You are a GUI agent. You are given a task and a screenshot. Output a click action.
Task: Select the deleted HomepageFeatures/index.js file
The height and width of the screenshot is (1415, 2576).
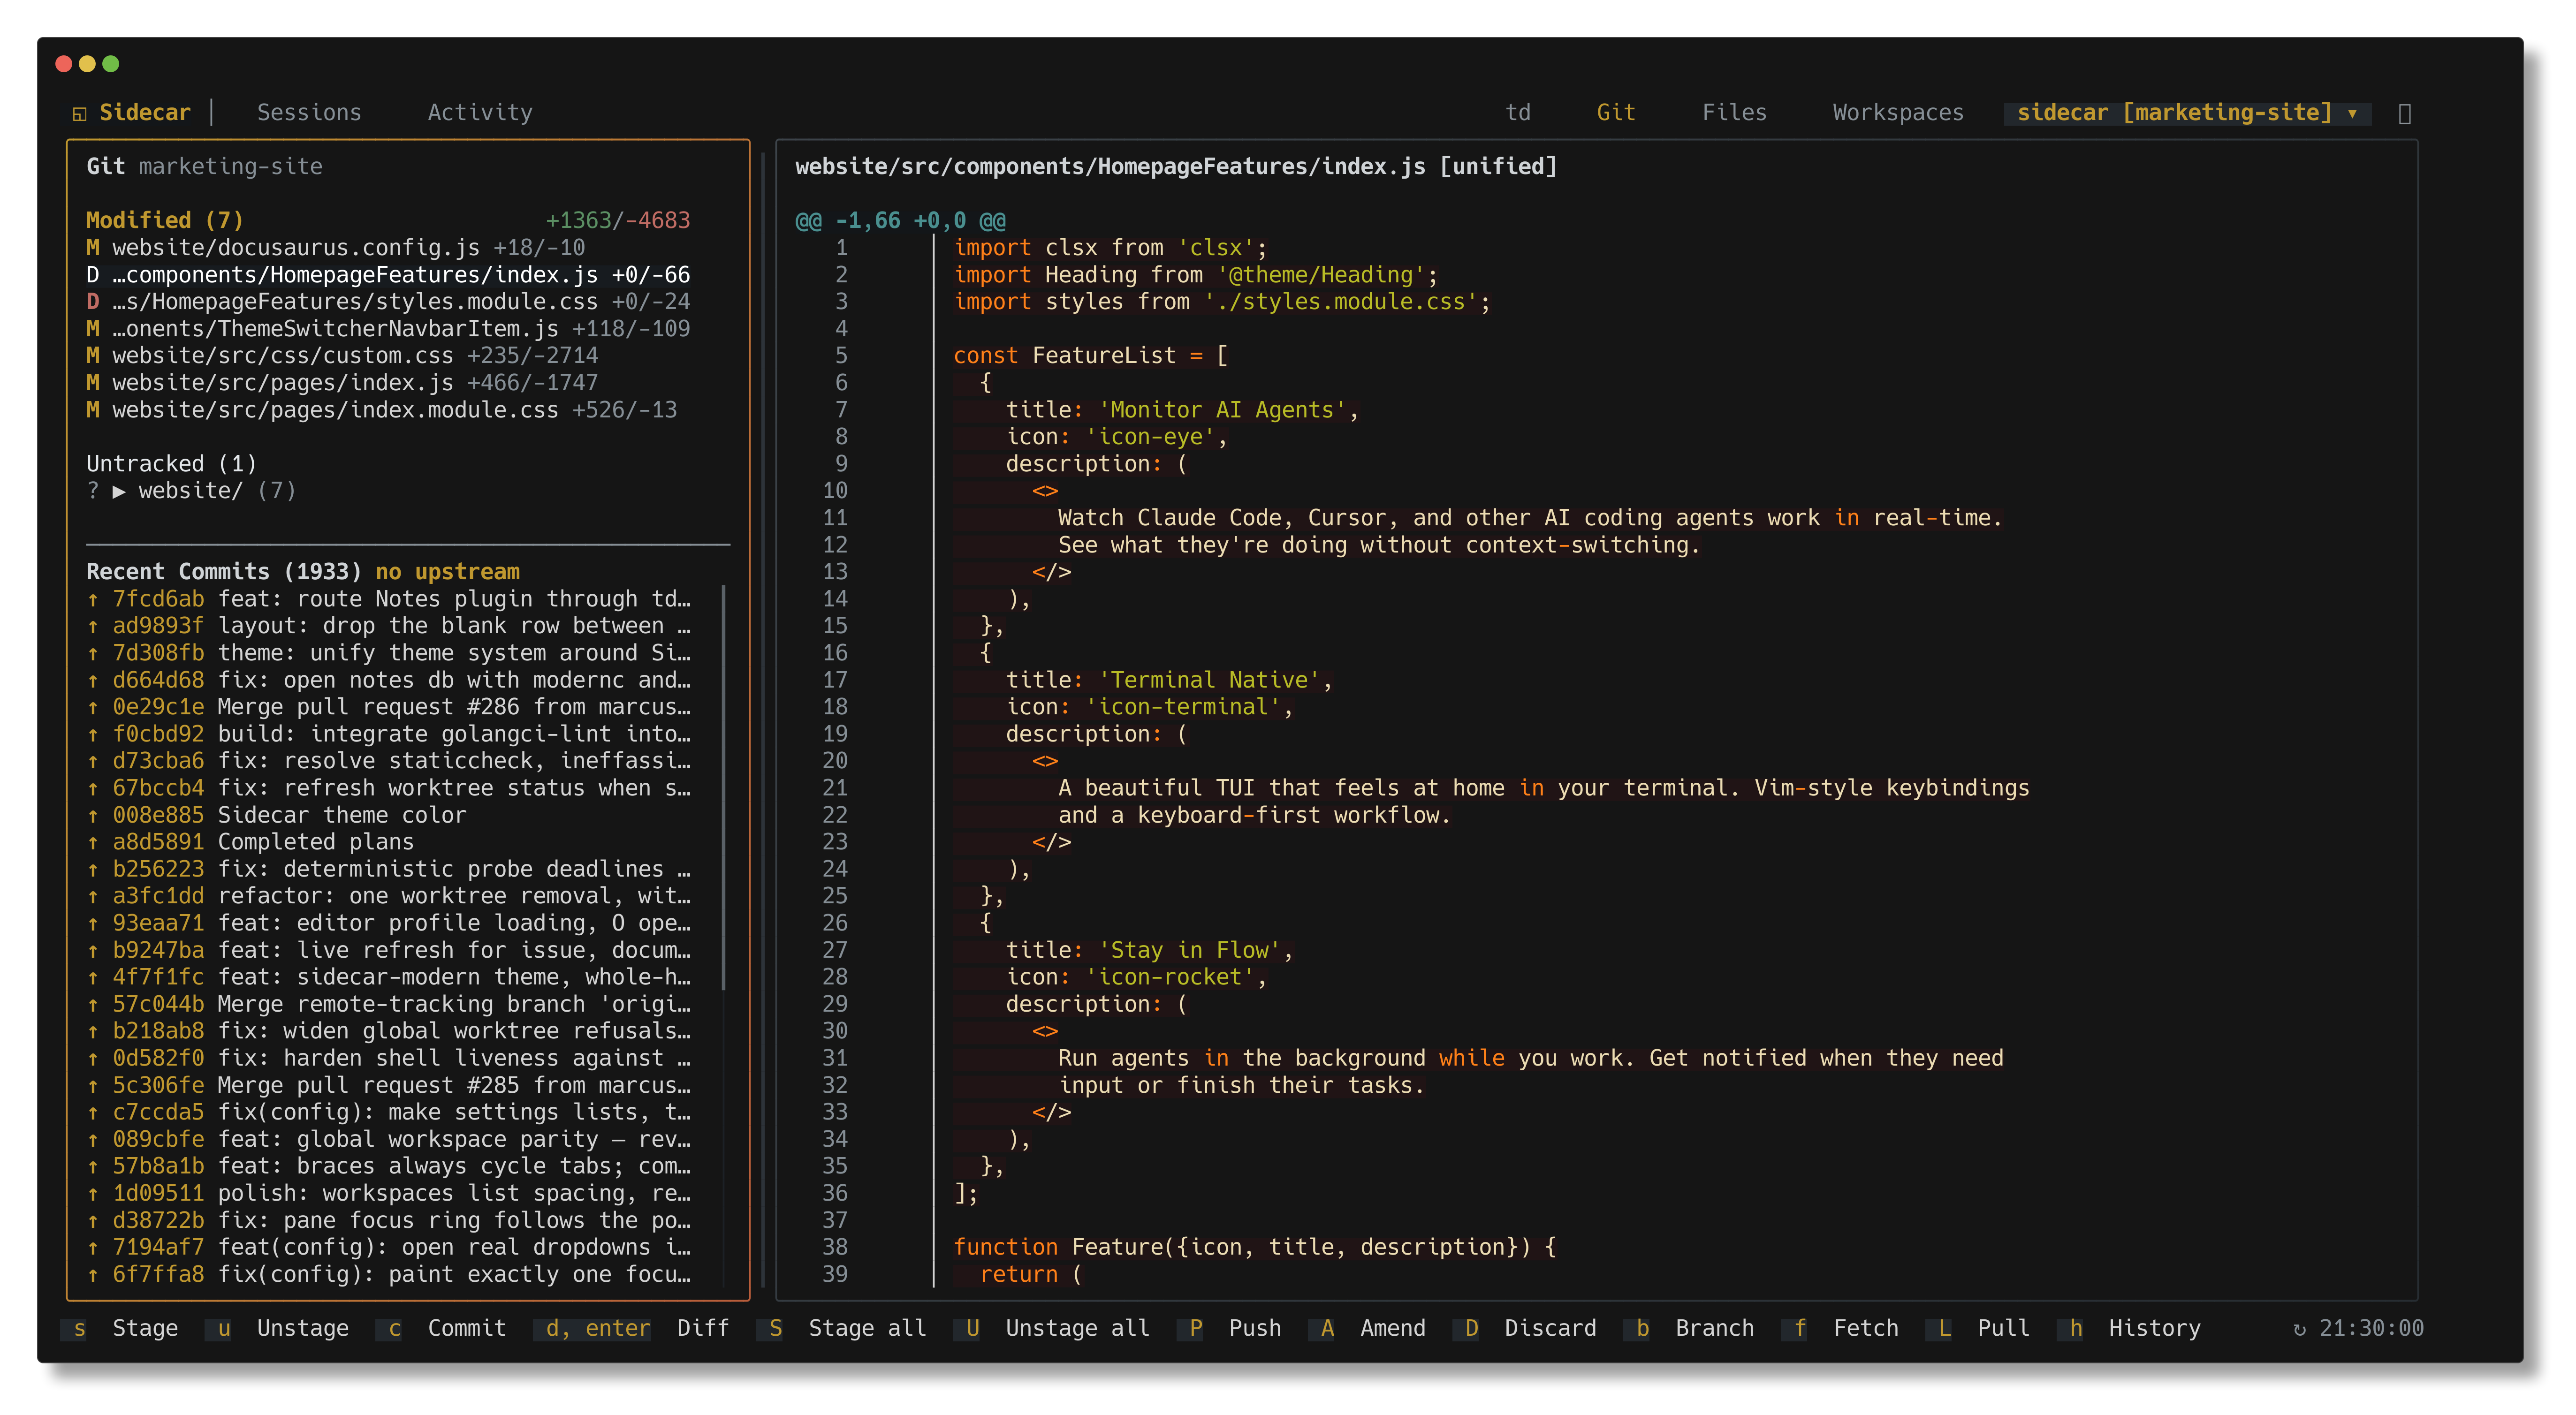(x=388, y=274)
